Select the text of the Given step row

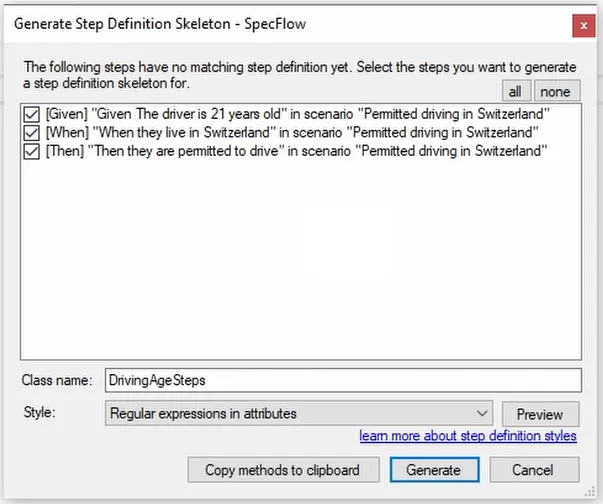pyautogui.click(x=298, y=114)
